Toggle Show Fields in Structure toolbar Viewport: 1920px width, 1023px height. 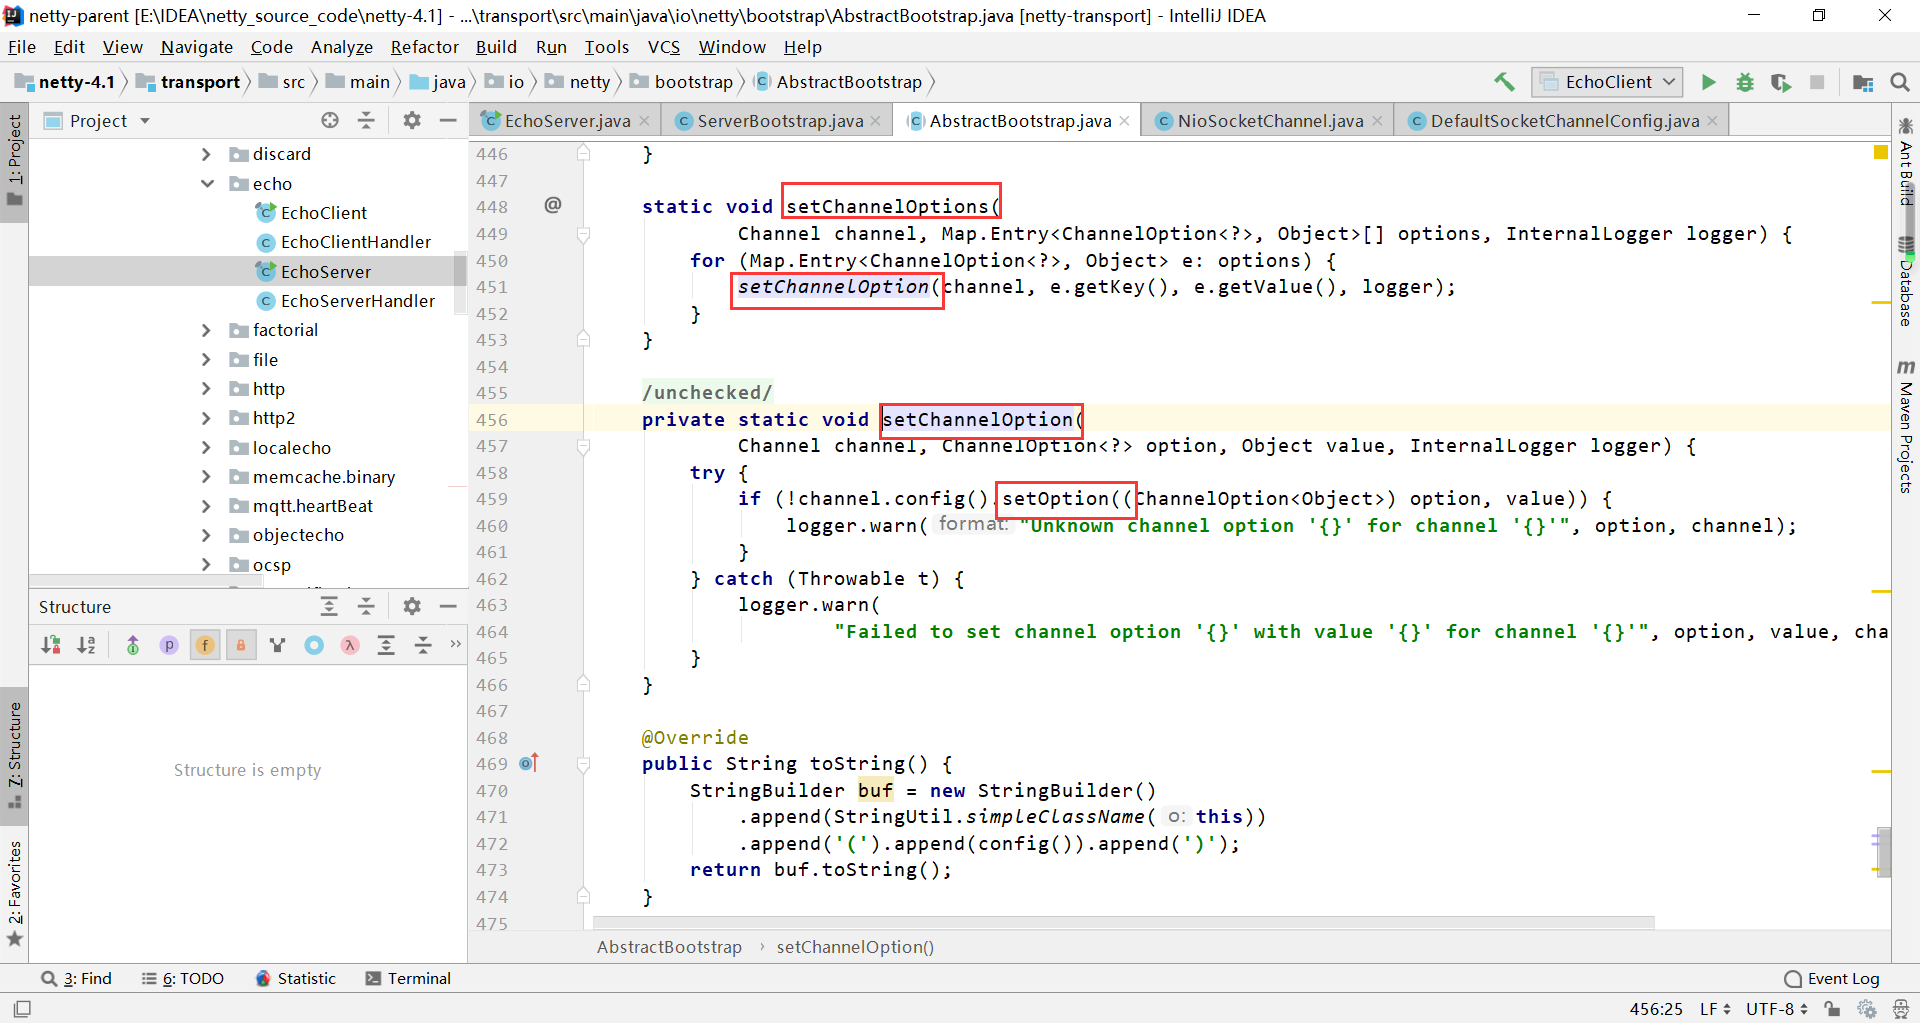coord(205,645)
